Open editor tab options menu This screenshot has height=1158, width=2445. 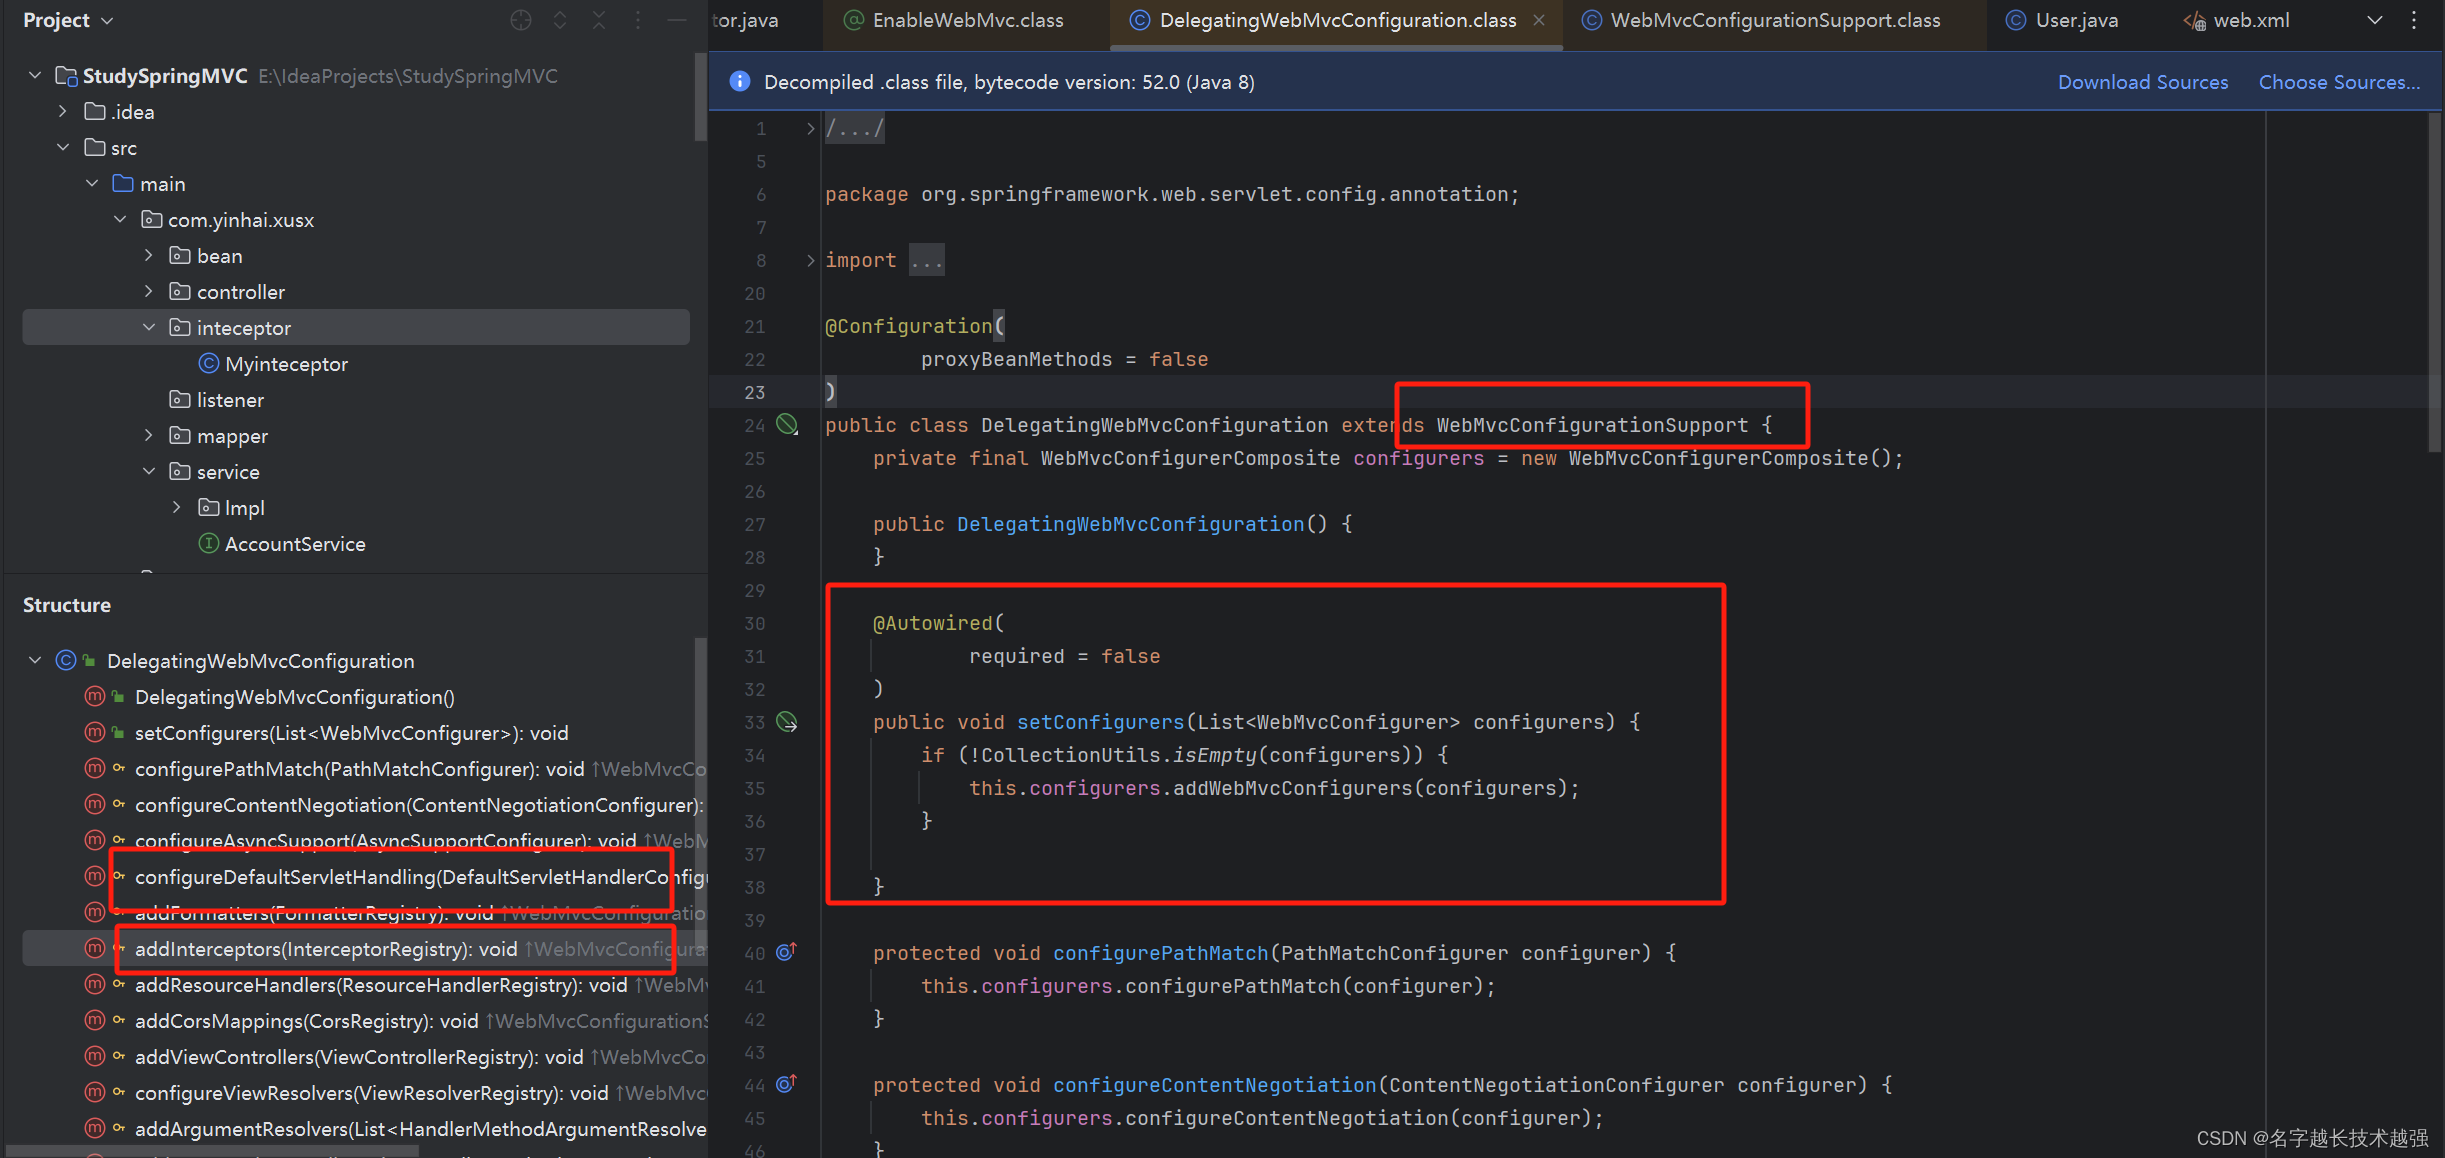[x=2414, y=20]
